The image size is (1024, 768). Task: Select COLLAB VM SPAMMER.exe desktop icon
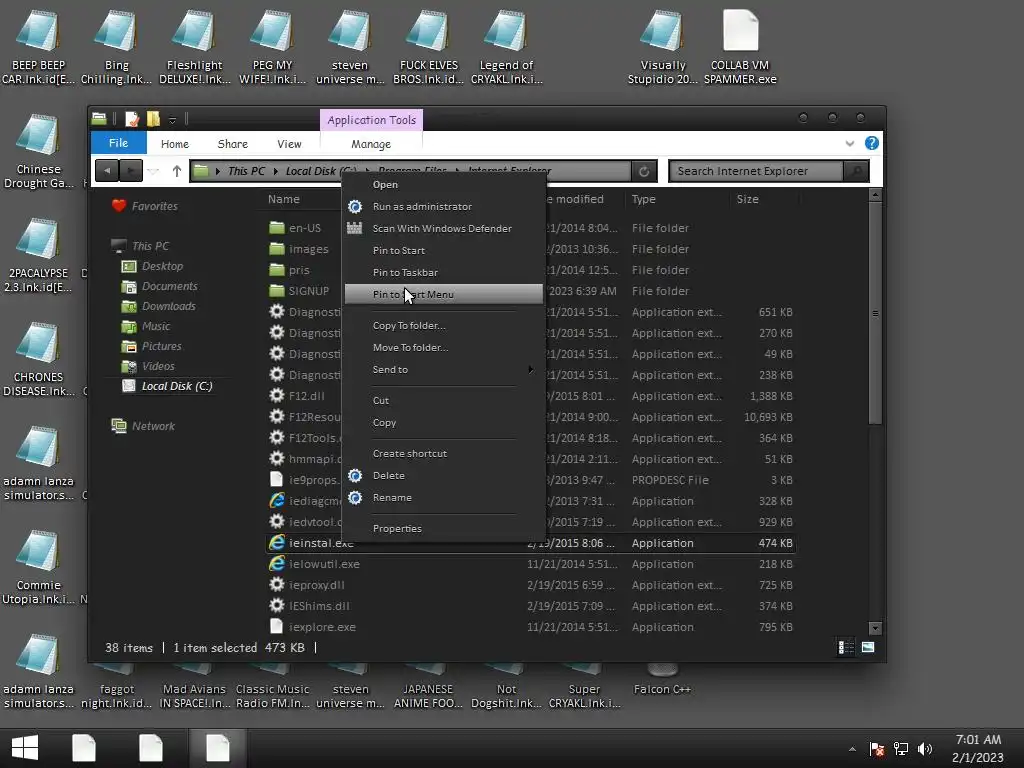(740, 47)
